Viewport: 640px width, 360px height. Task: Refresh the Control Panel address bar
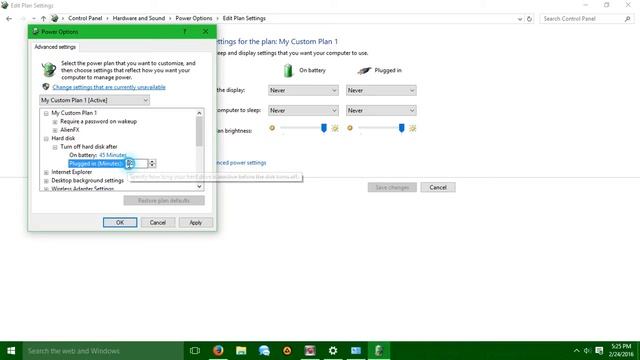click(529, 19)
